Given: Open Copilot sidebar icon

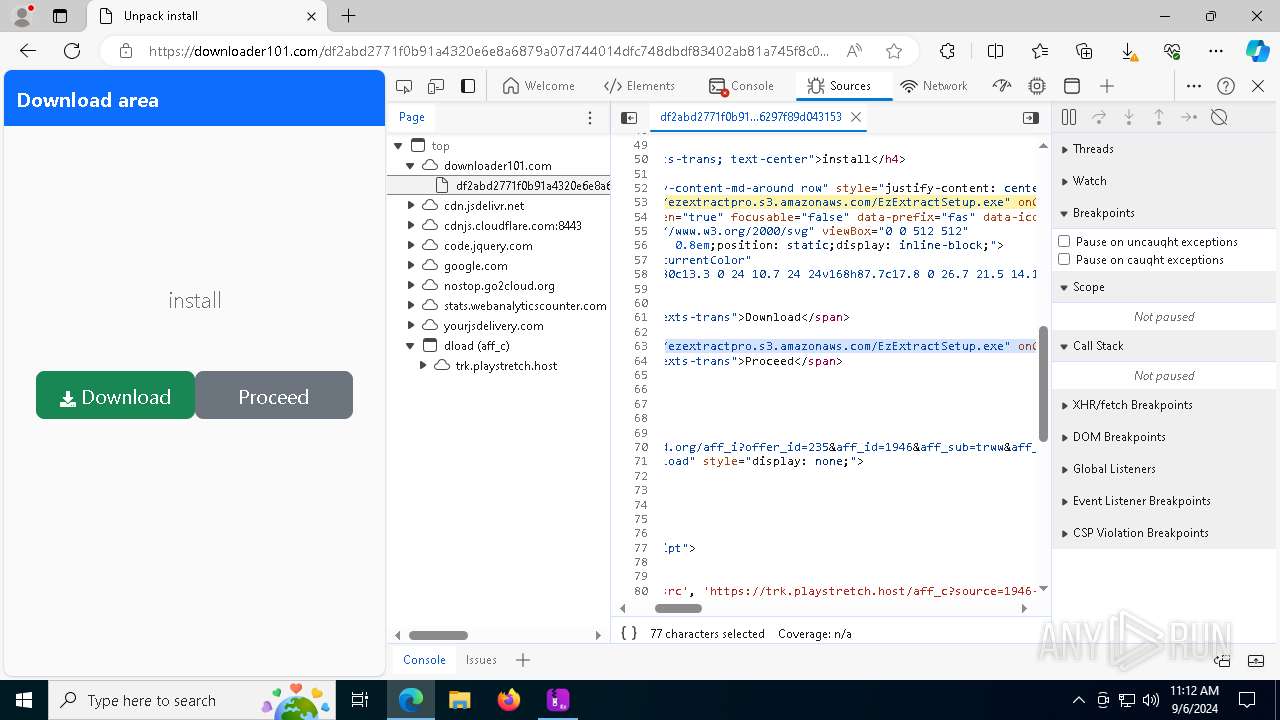Looking at the screenshot, I should coord(1258,51).
